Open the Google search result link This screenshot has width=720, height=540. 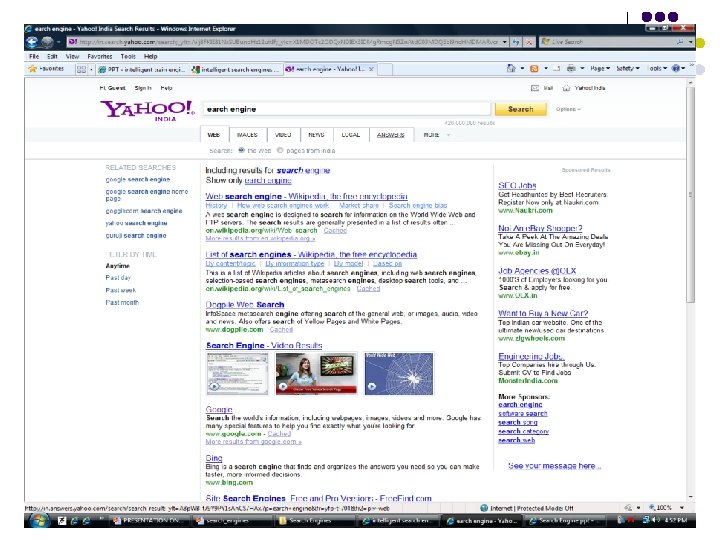(219, 409)
